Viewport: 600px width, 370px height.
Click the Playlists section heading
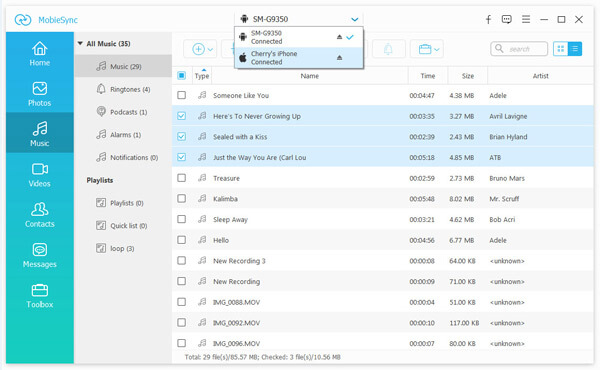point(99,180)
